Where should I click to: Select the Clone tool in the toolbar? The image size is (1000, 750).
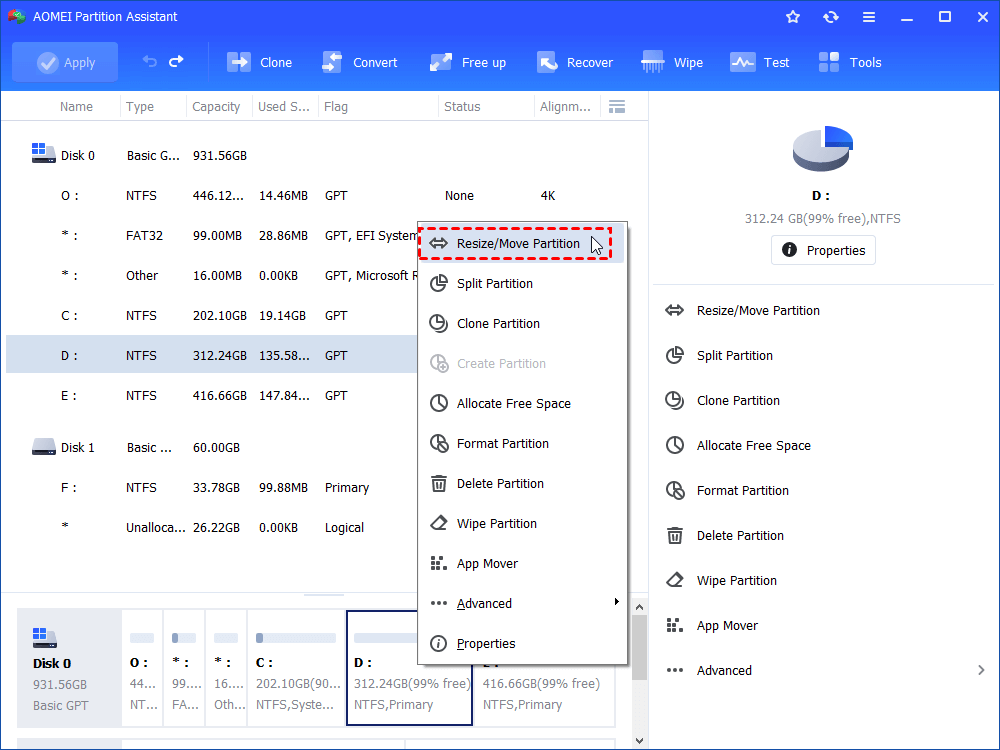(259, 61)
